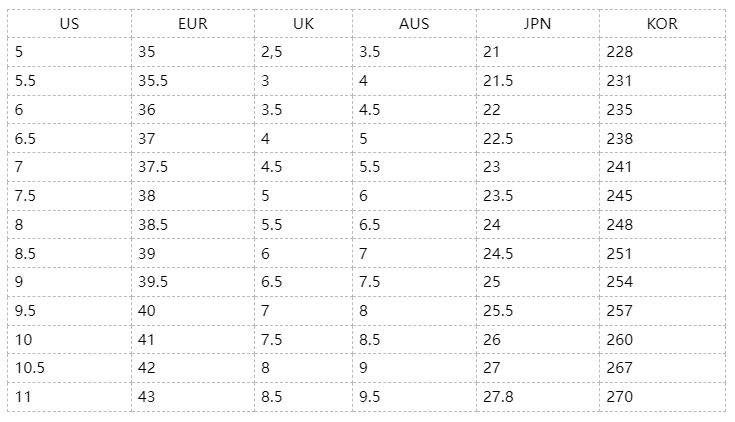
Task: Select the KOR column header
Action: tap(662, 24)
